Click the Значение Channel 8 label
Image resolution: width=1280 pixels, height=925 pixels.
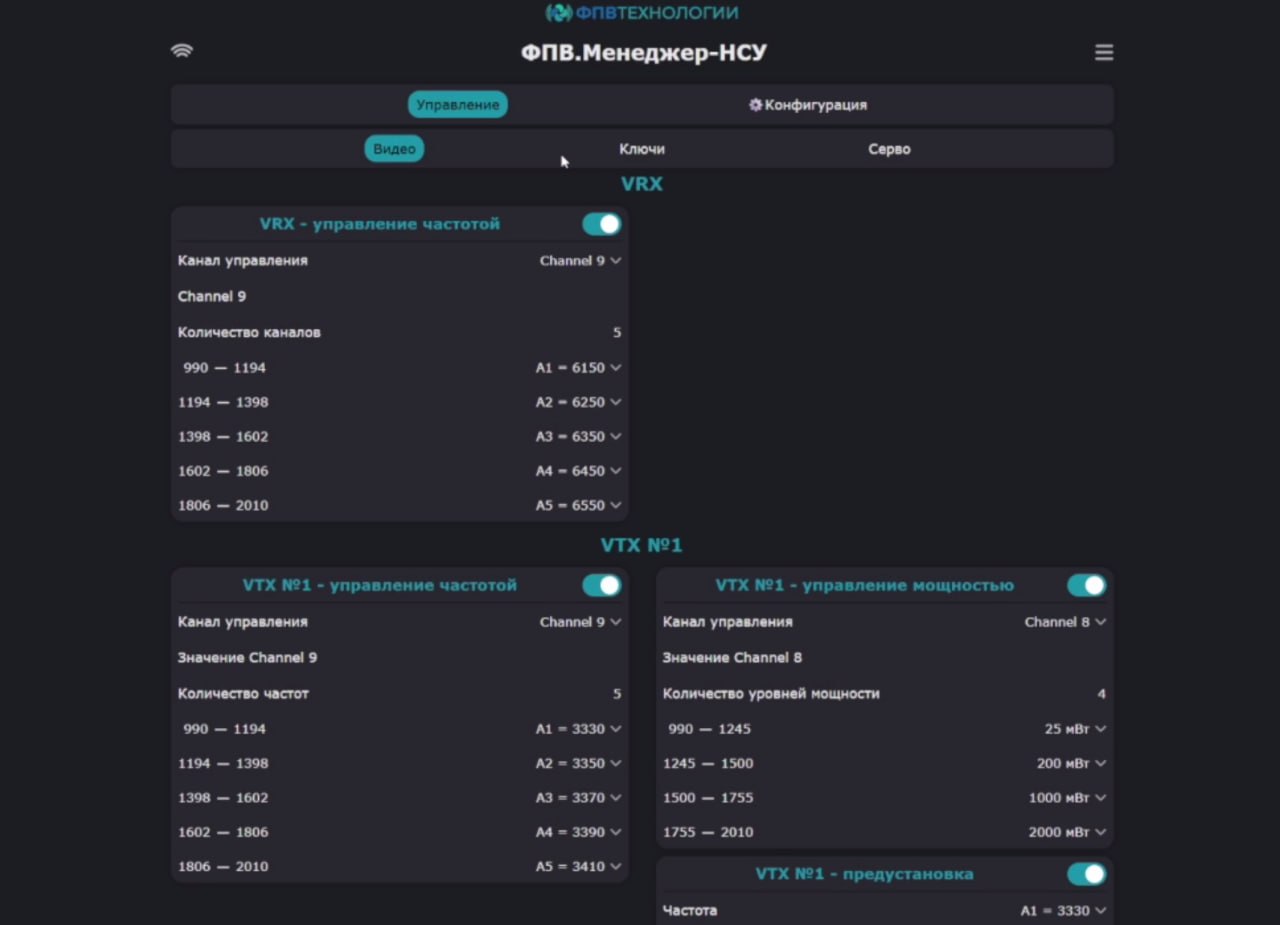coord(732,658)
